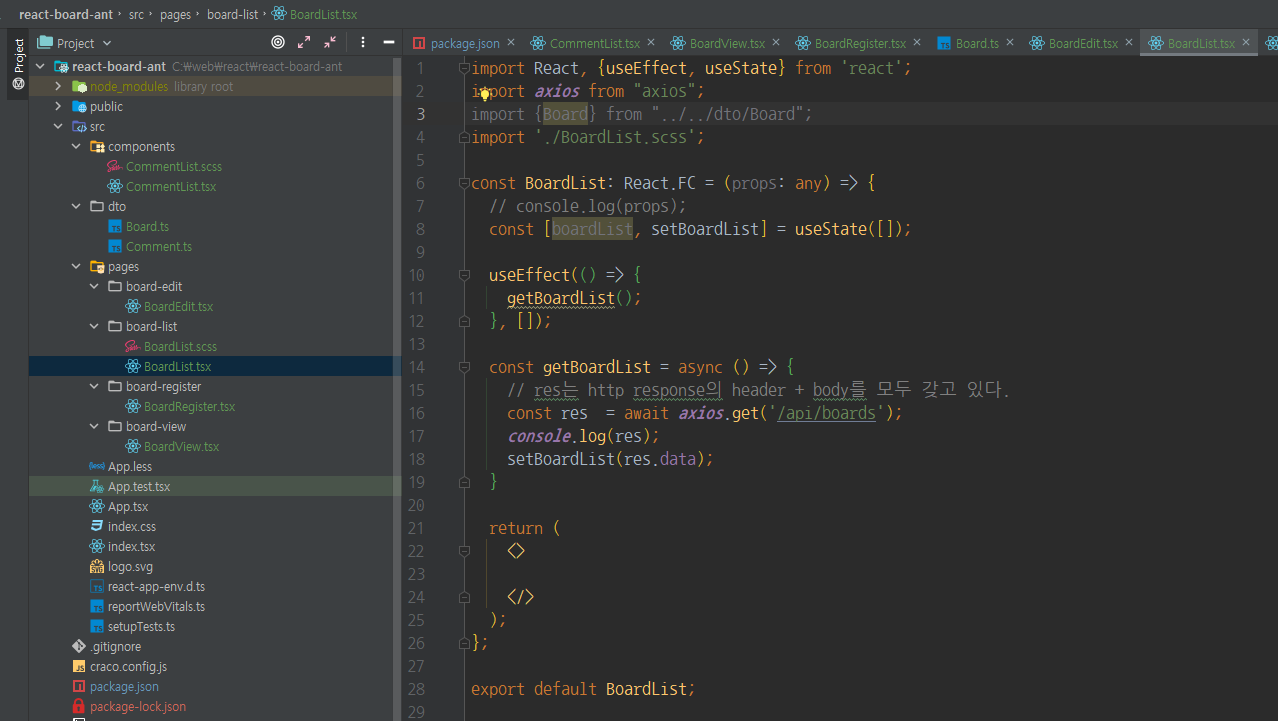Switch to the BoardEdit.tsx tab
This screenshot has width=1278, height=721.
pos(1082,43)
